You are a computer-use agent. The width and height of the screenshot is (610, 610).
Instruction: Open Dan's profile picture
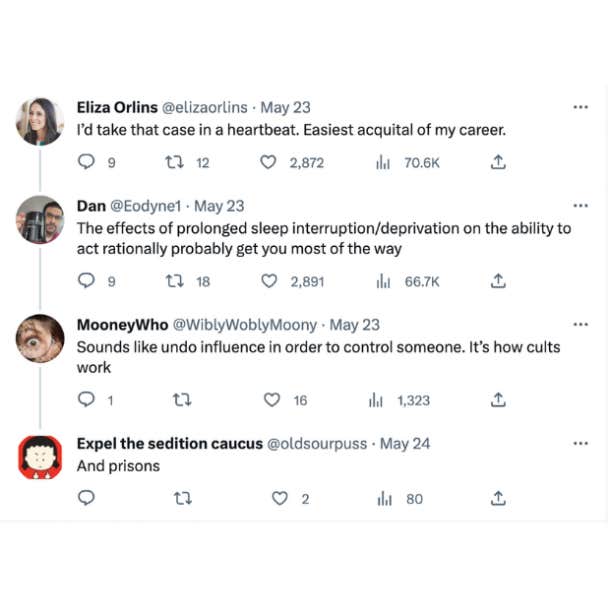tap(40, 220)
